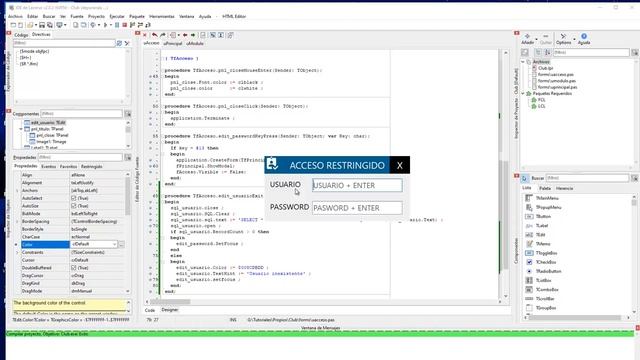The height and width of the screenshot is (360, 640).
Task: Click the Redo arrow in editor toolbar
Action: (x=163, y=35)
